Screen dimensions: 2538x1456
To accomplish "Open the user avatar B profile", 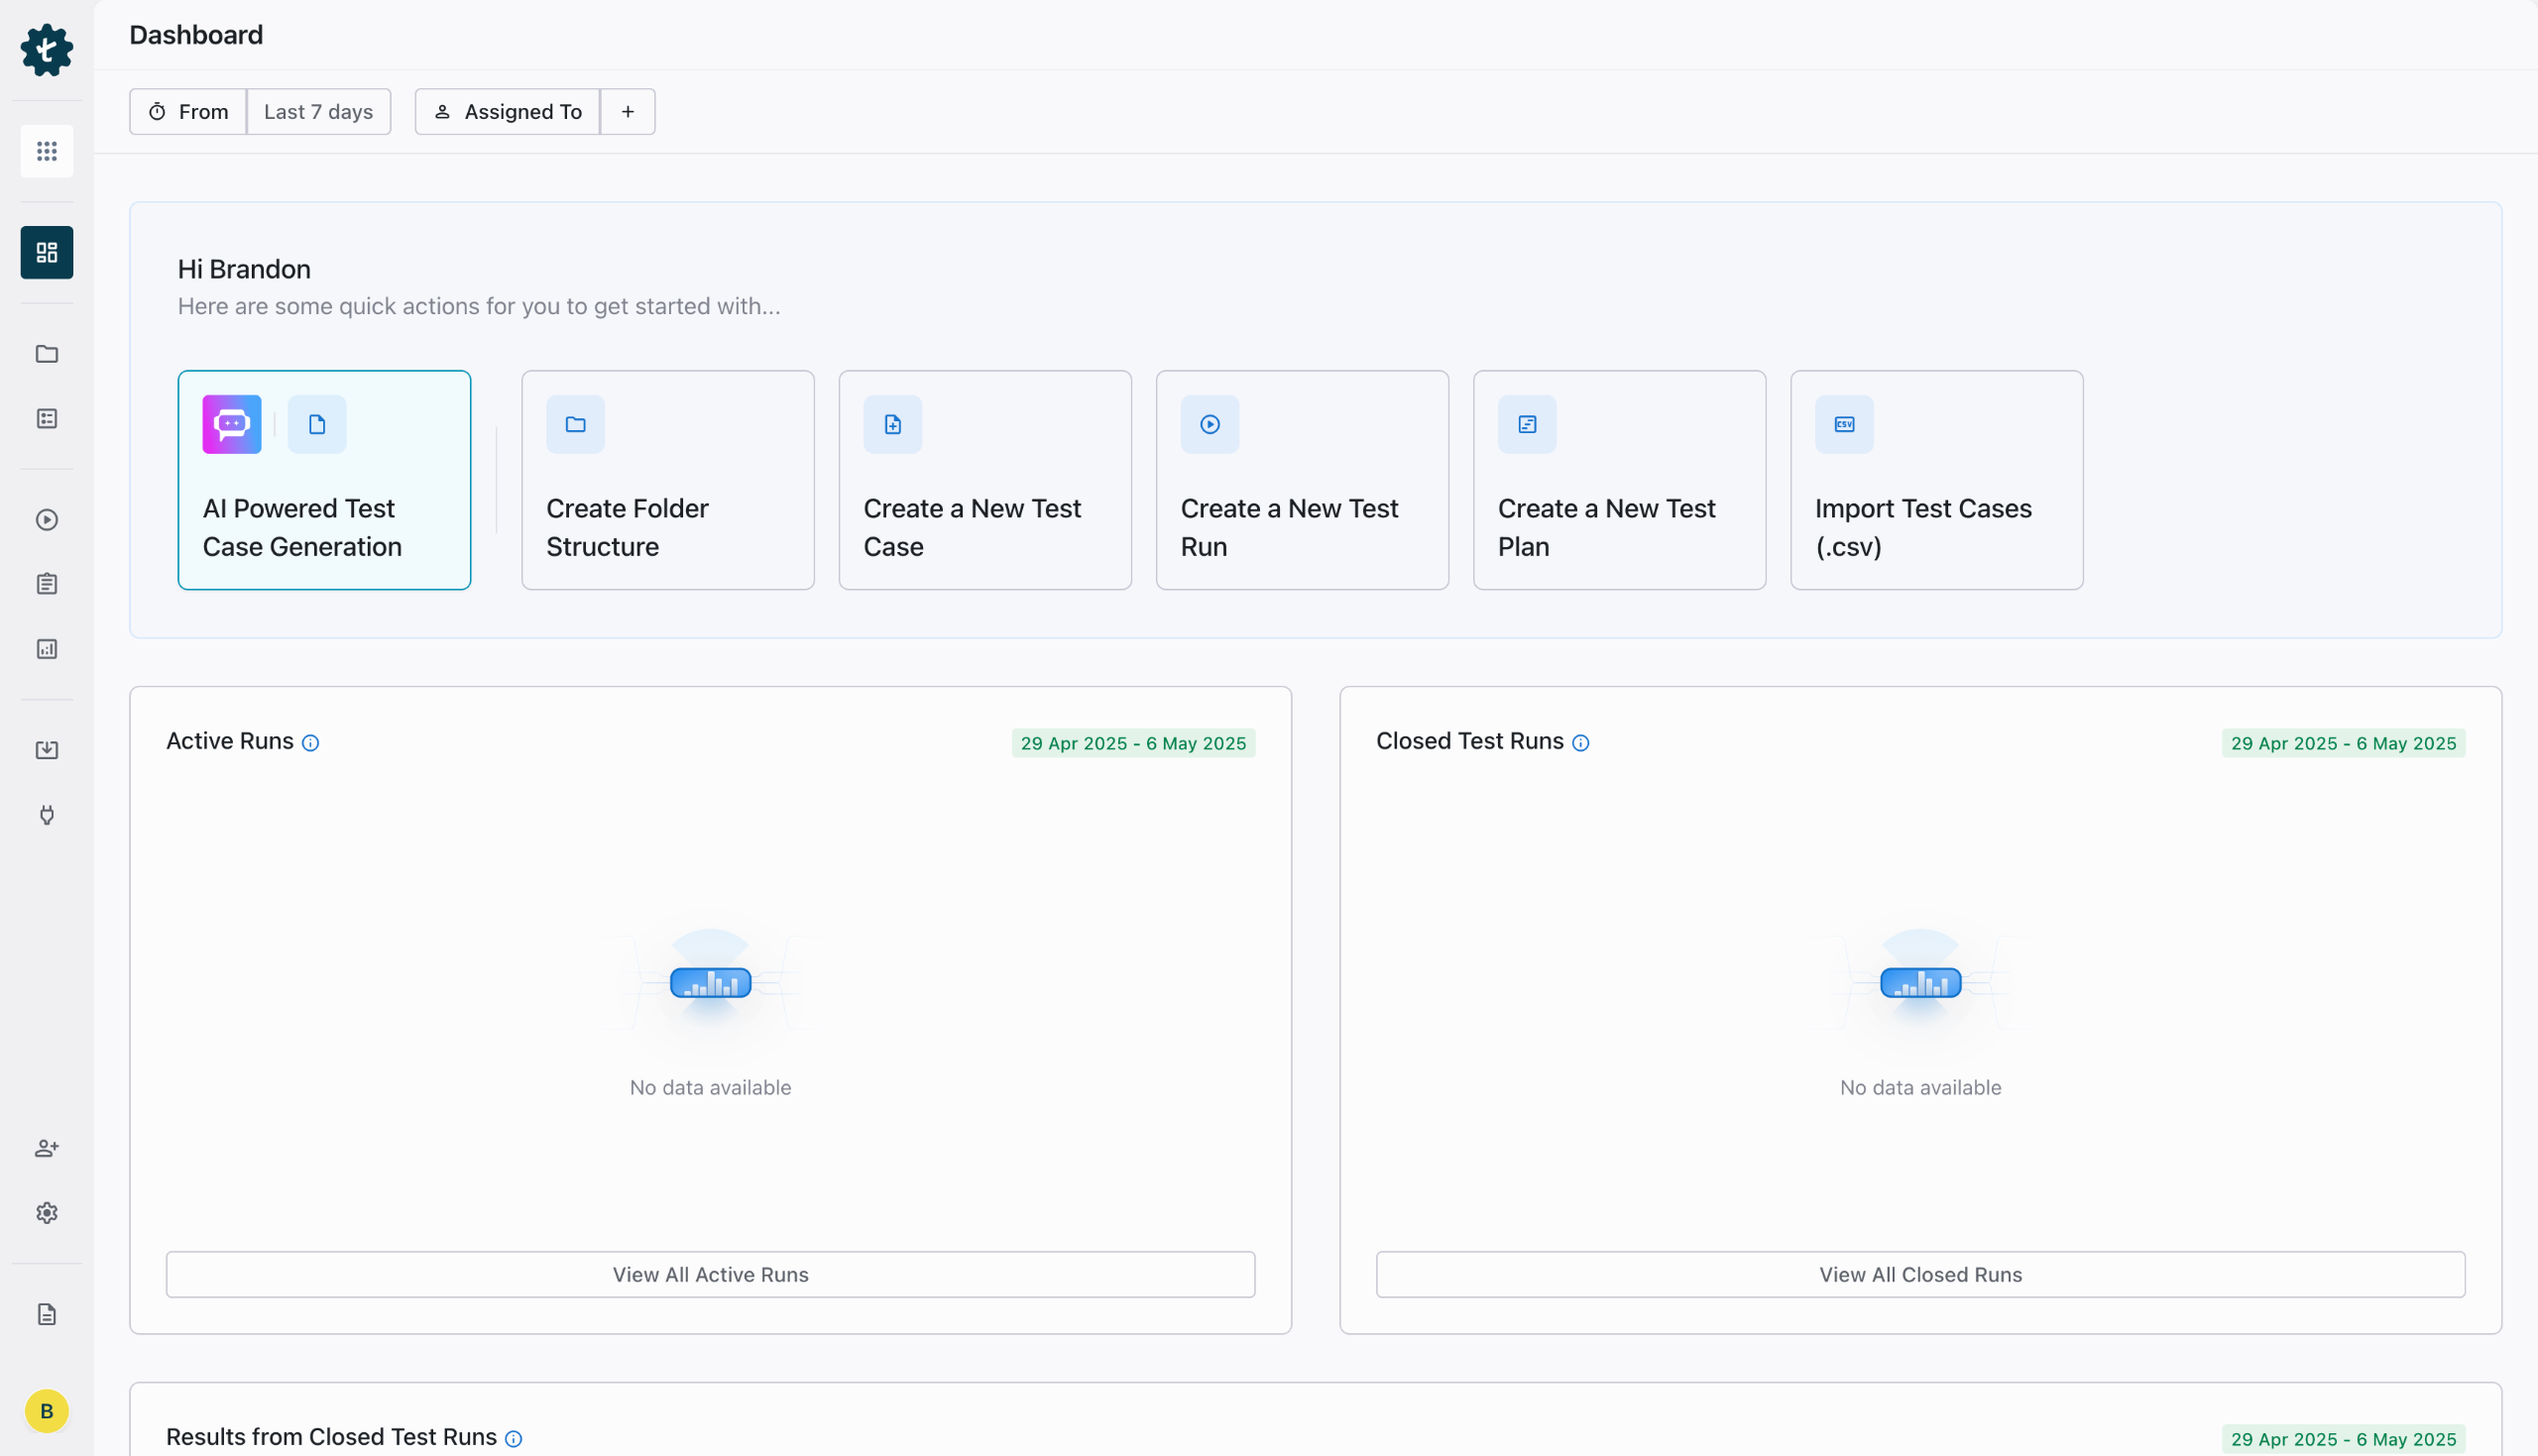I will point(47,1411).
